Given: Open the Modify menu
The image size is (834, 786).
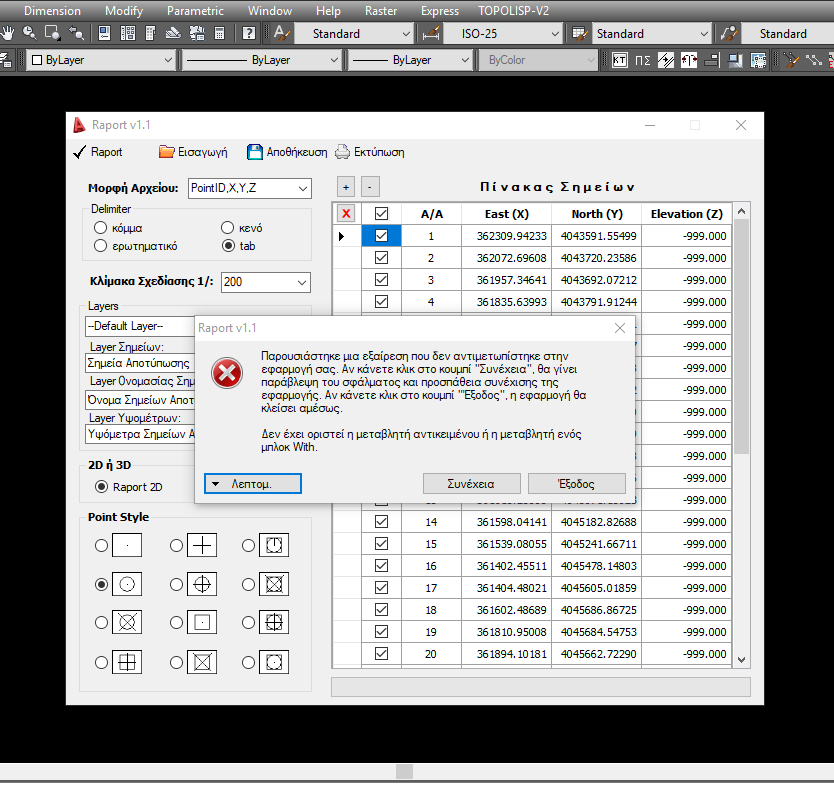Looking at the screenshot, I should click(x=123, y=11).
